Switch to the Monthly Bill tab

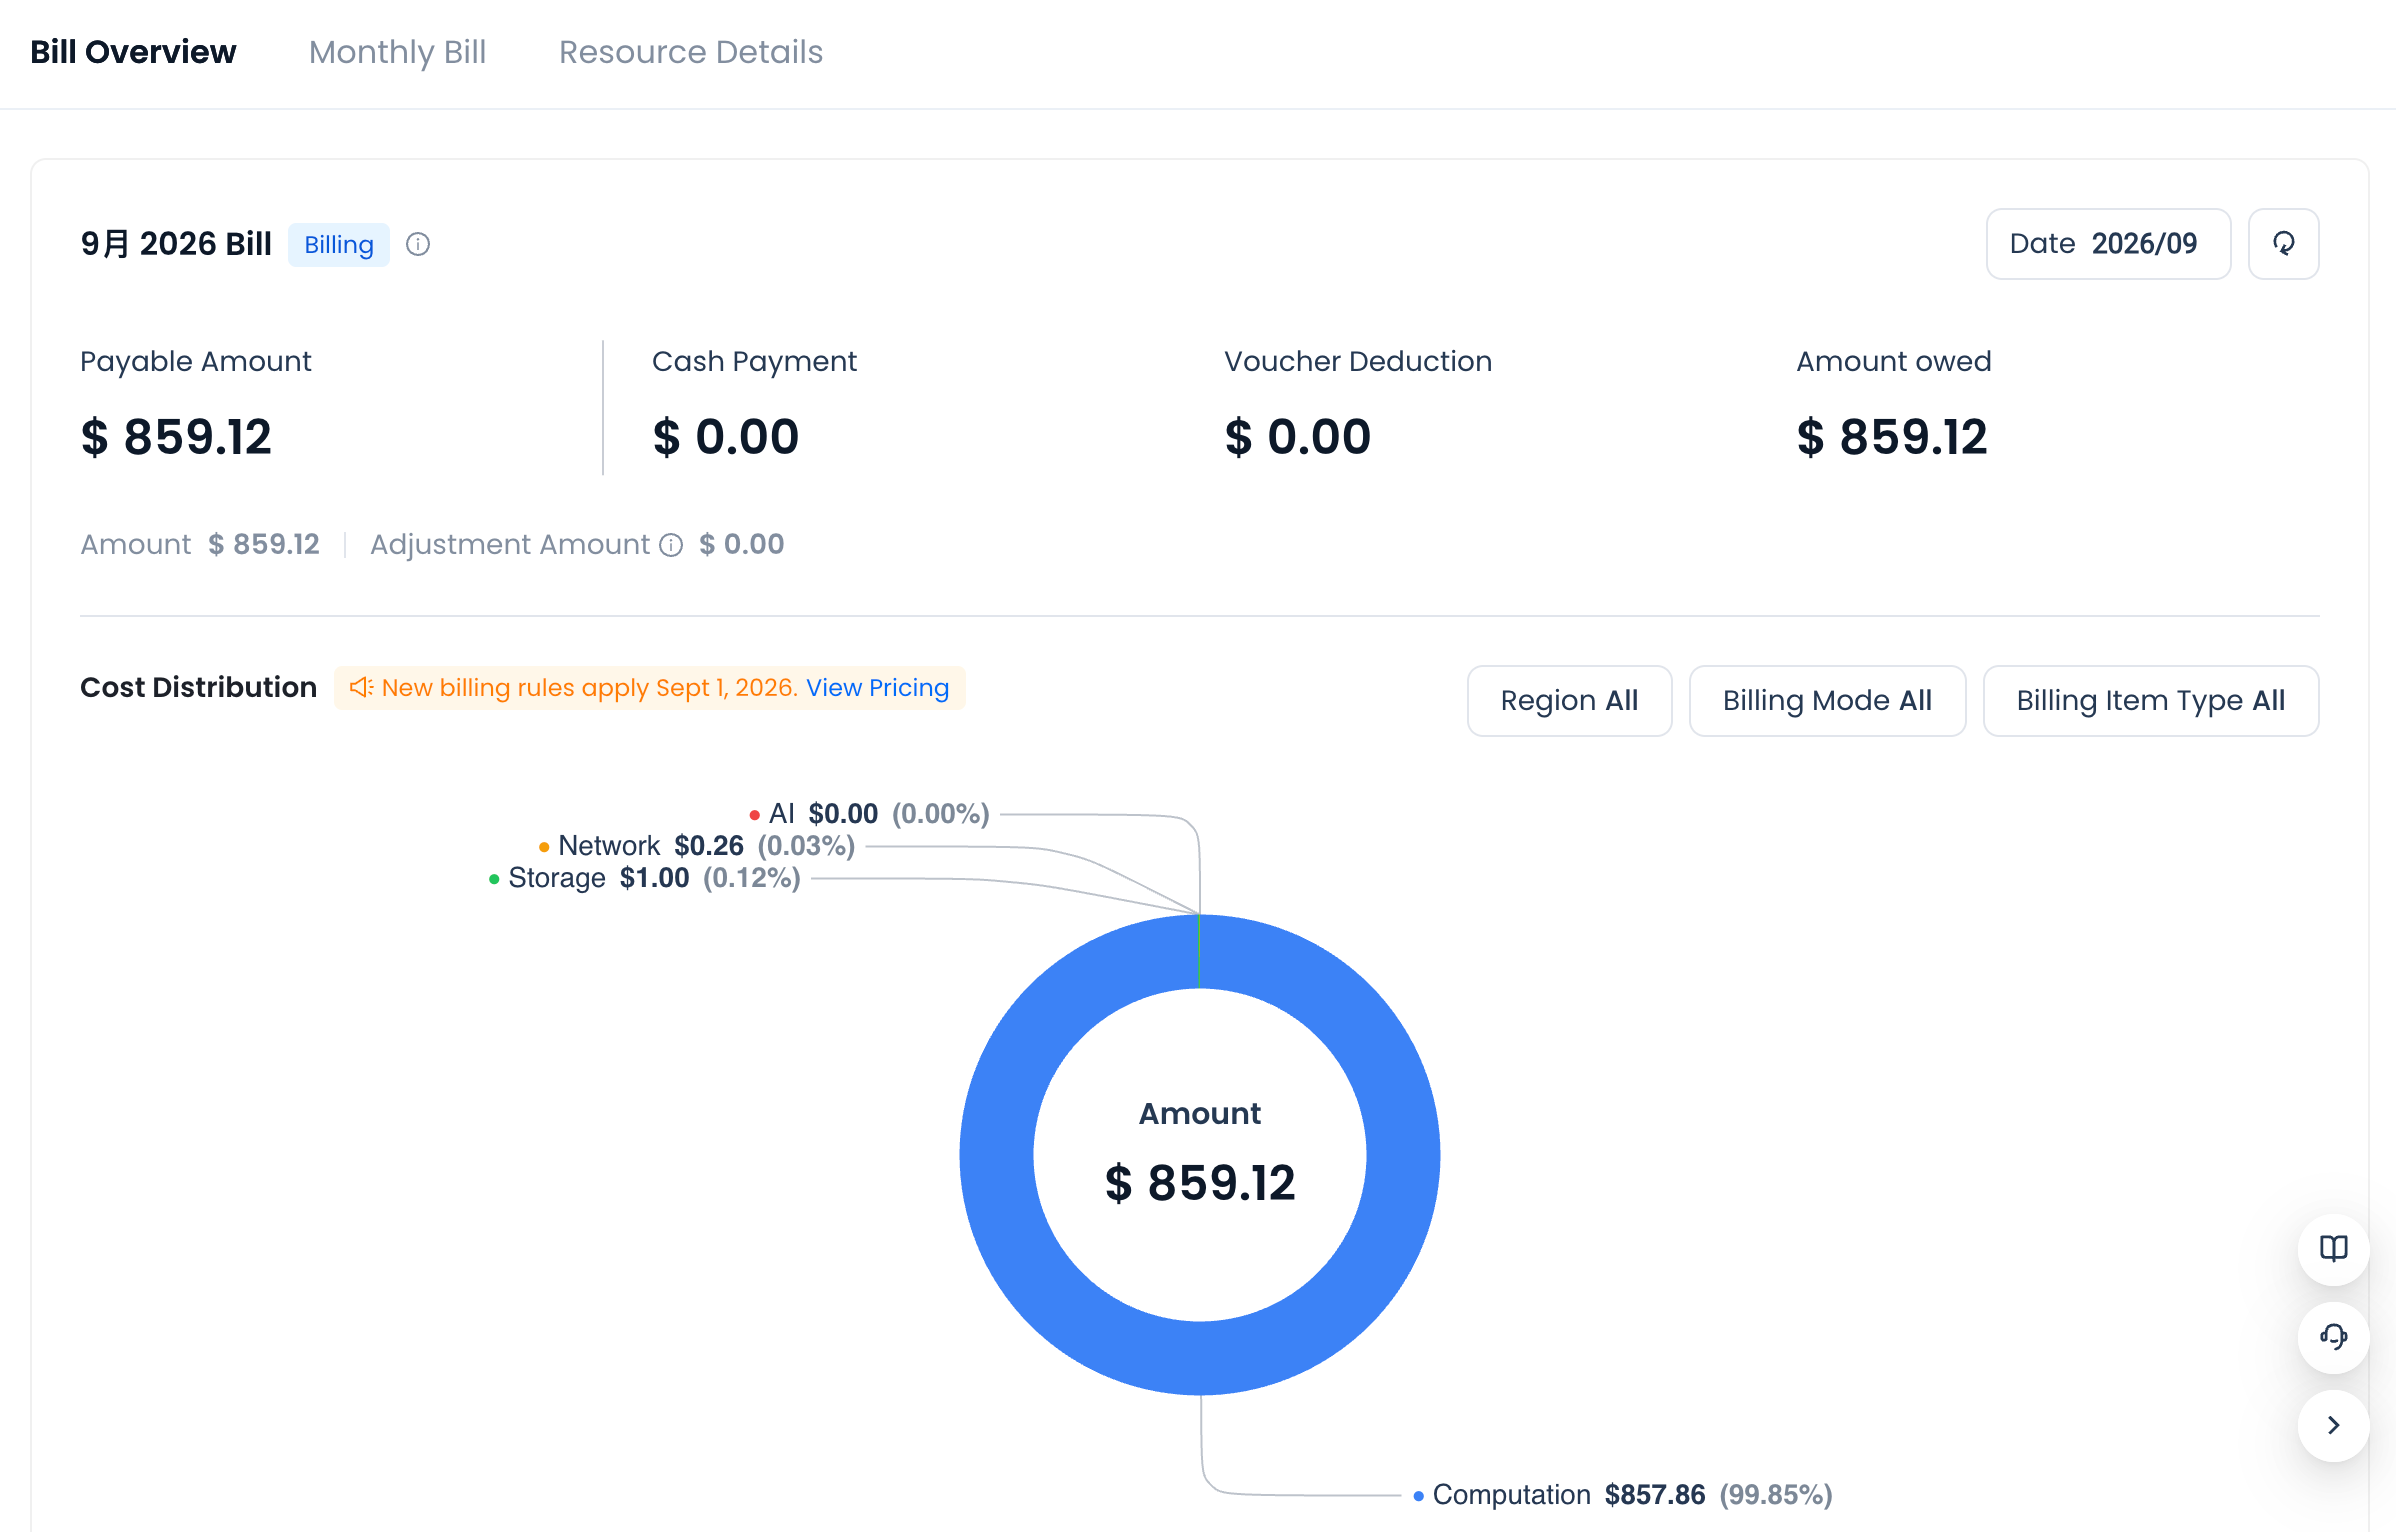pyautogui.click(x=397, y=52)
